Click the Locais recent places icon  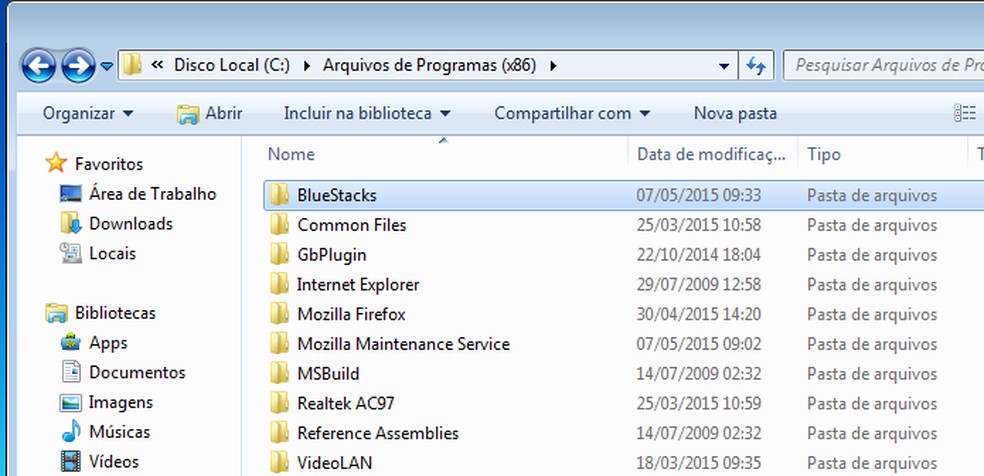[x=71, y=253]
